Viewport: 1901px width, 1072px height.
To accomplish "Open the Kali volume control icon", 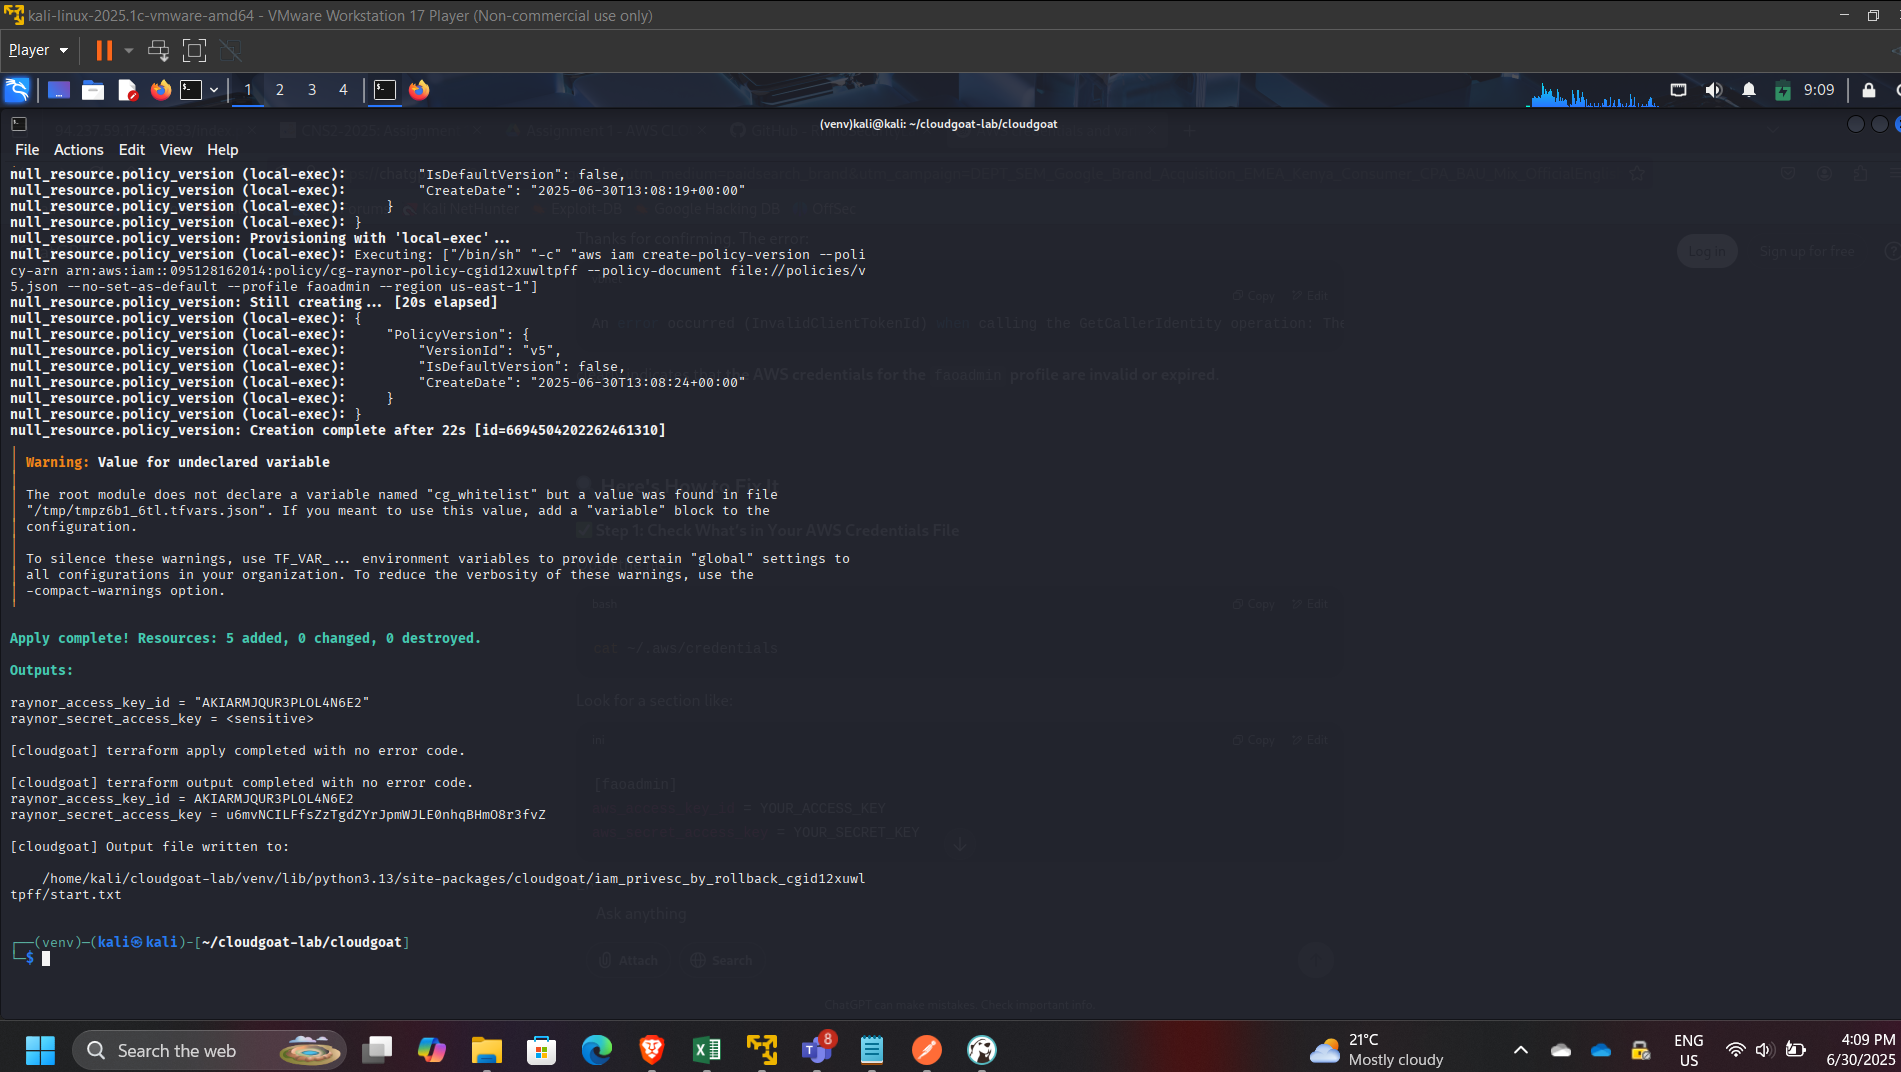I will point(1713,90).
